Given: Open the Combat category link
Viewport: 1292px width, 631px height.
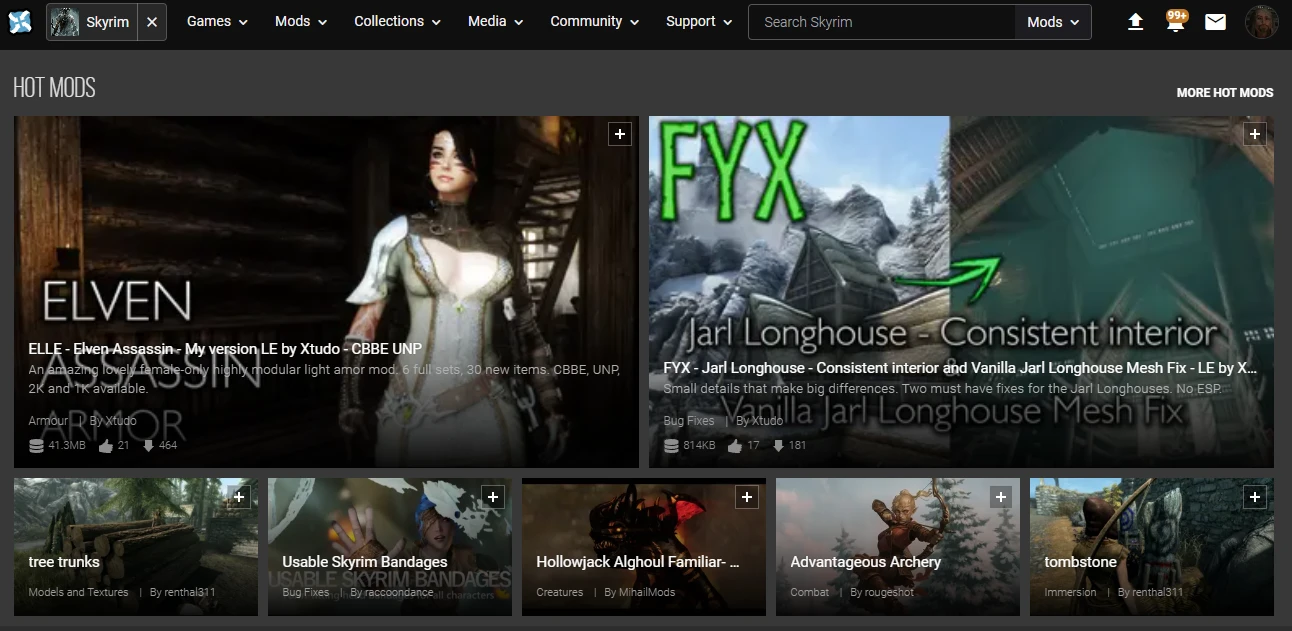Looking at the screenshot, I should pos(810,592).
